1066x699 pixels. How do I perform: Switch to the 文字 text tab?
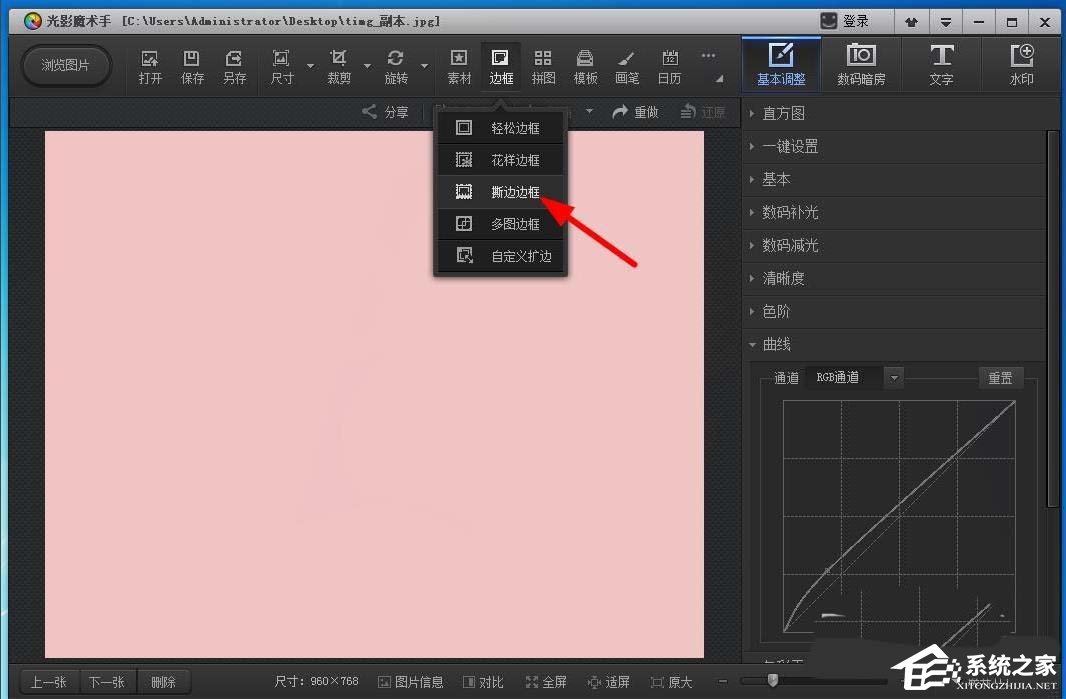[941, 64]
